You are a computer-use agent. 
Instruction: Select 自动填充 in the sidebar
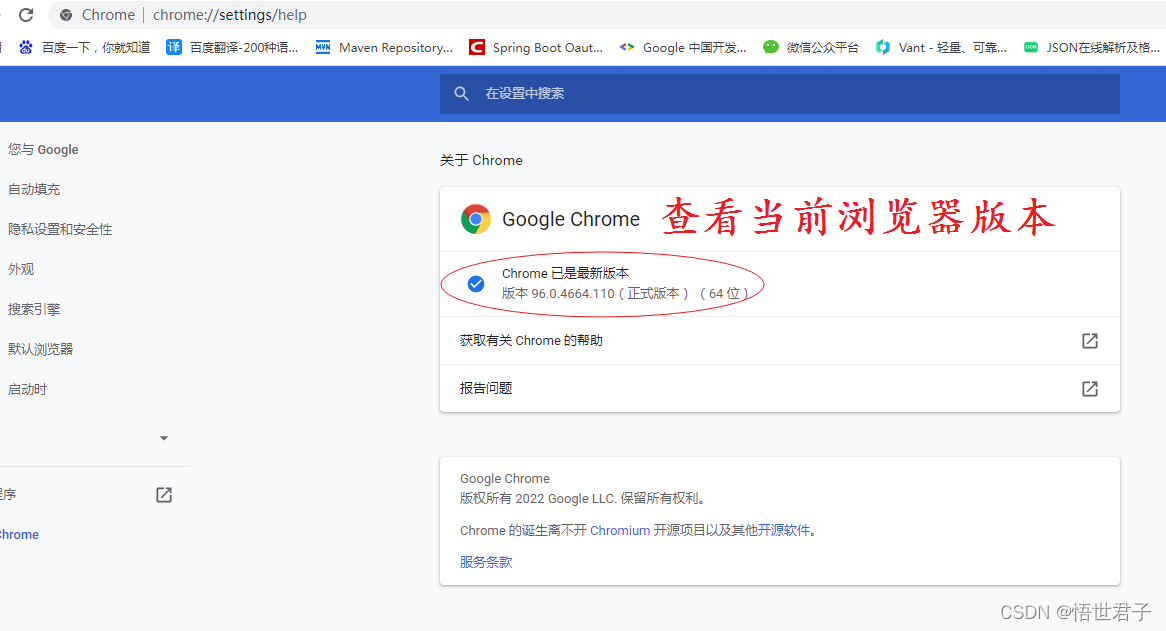point(34,190)
